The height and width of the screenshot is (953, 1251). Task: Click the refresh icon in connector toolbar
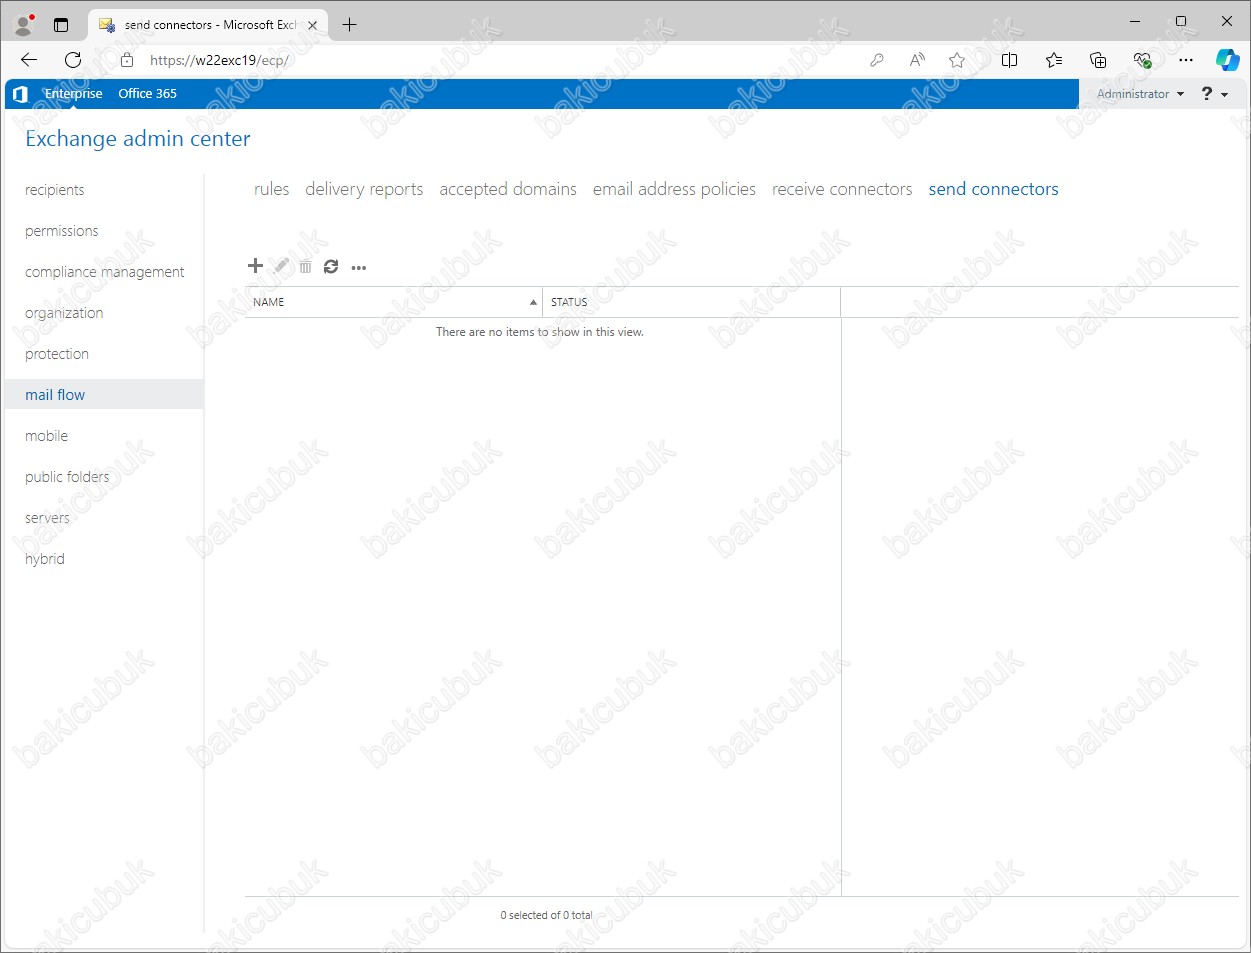pos(331,266)
